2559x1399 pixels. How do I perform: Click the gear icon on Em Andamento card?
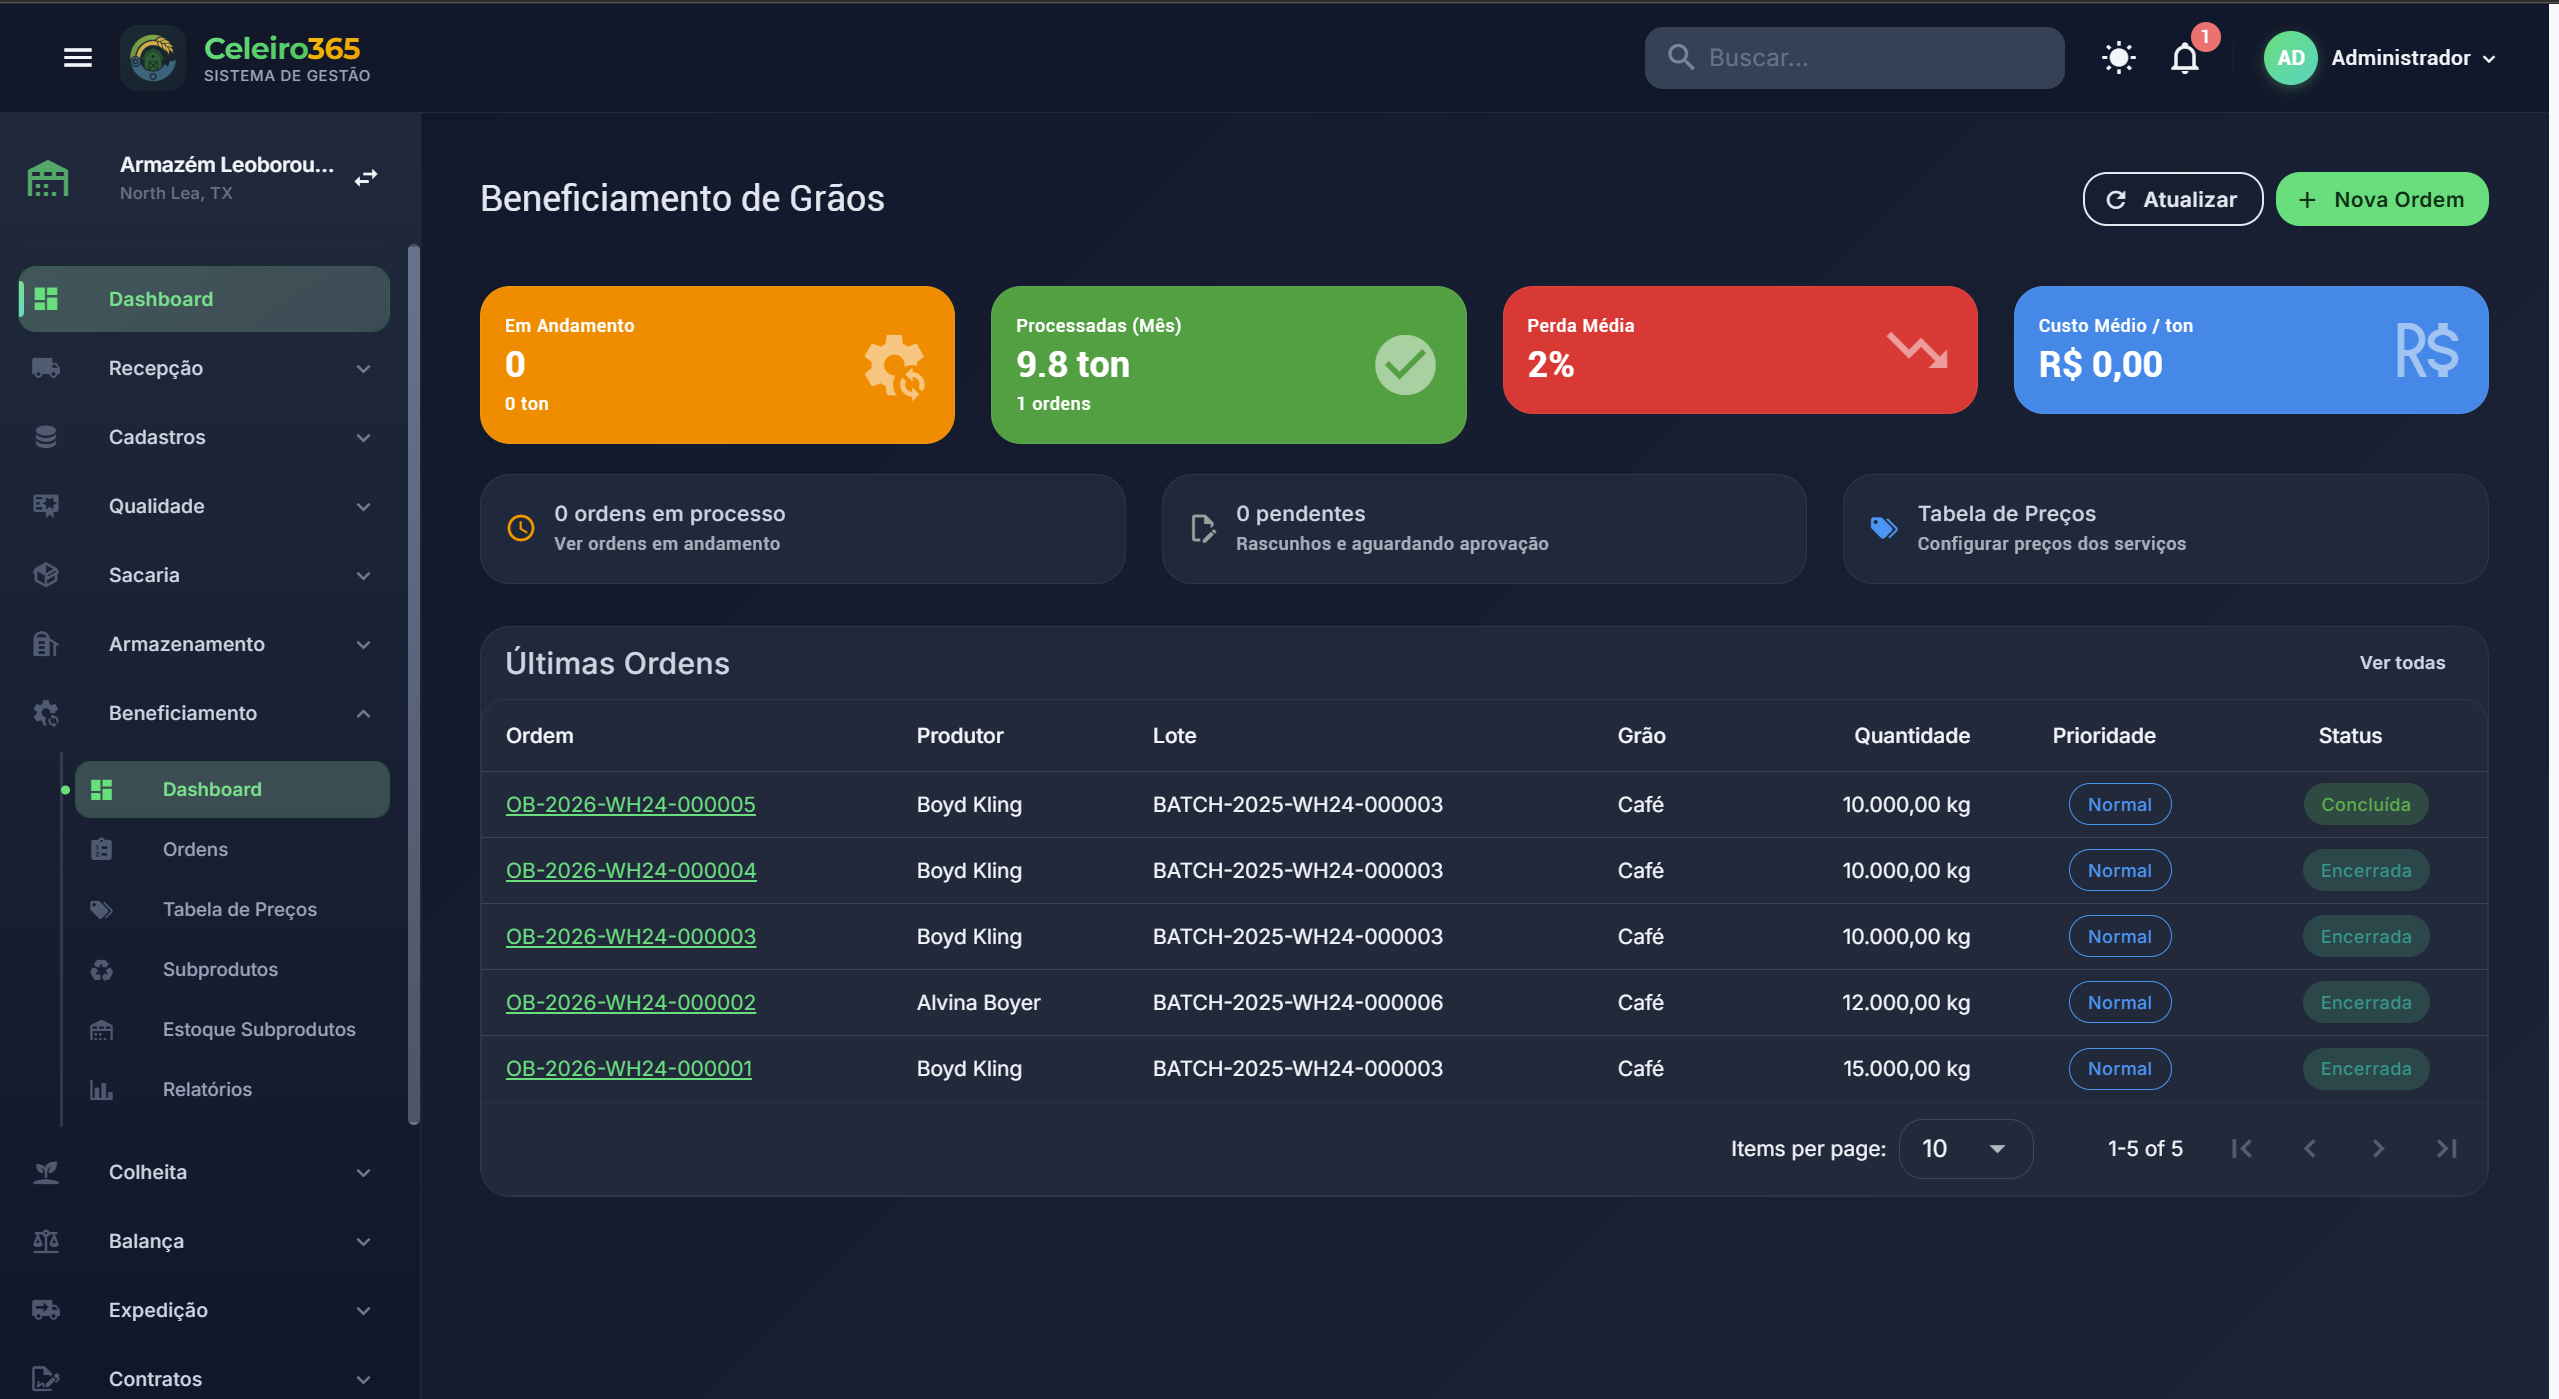pos(895,366)
